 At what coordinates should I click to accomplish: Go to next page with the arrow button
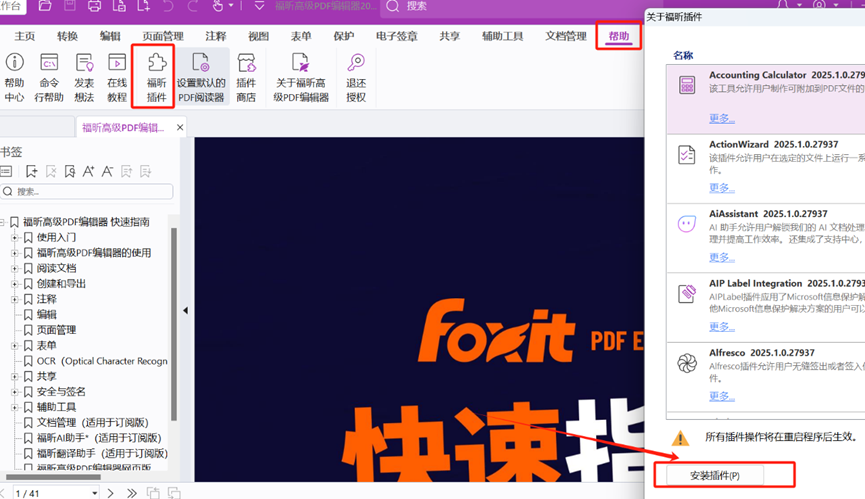(x=110, y=493)
